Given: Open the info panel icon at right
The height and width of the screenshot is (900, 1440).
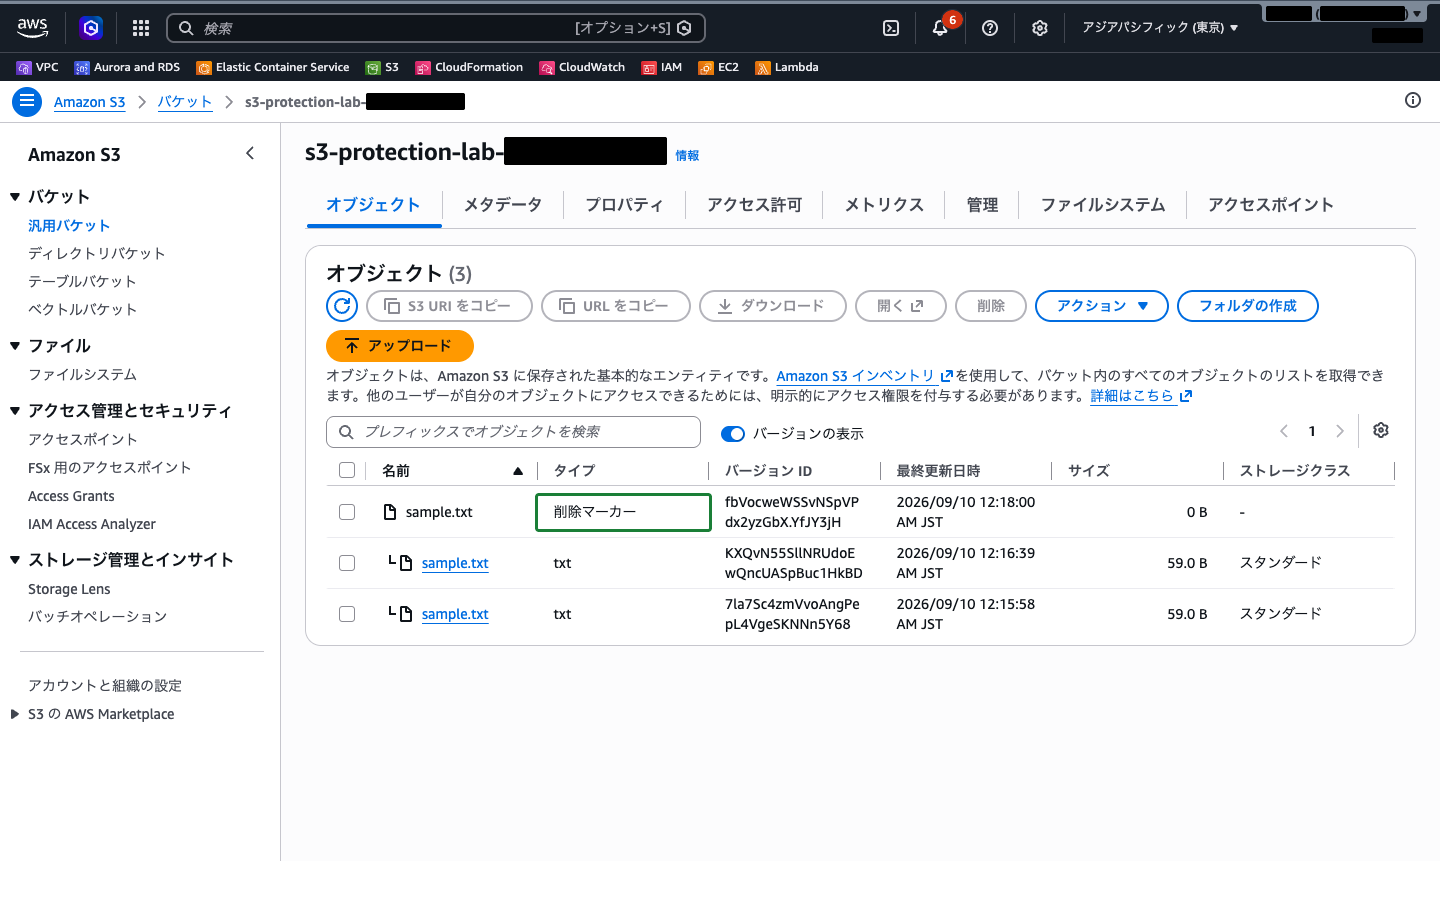Looking at the screenshot, I should coord(1413,100).
